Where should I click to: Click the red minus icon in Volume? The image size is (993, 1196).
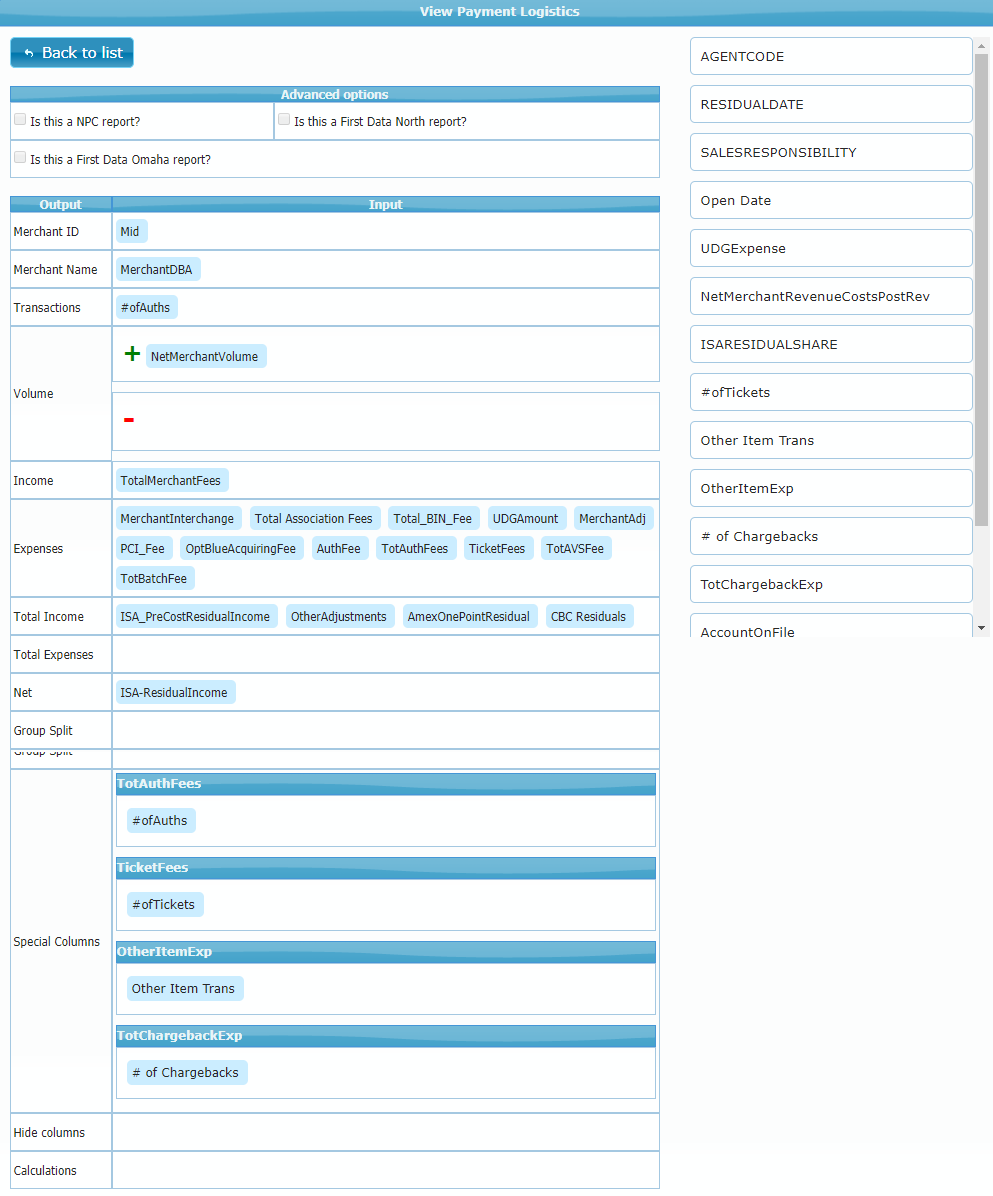pos(128,420)
